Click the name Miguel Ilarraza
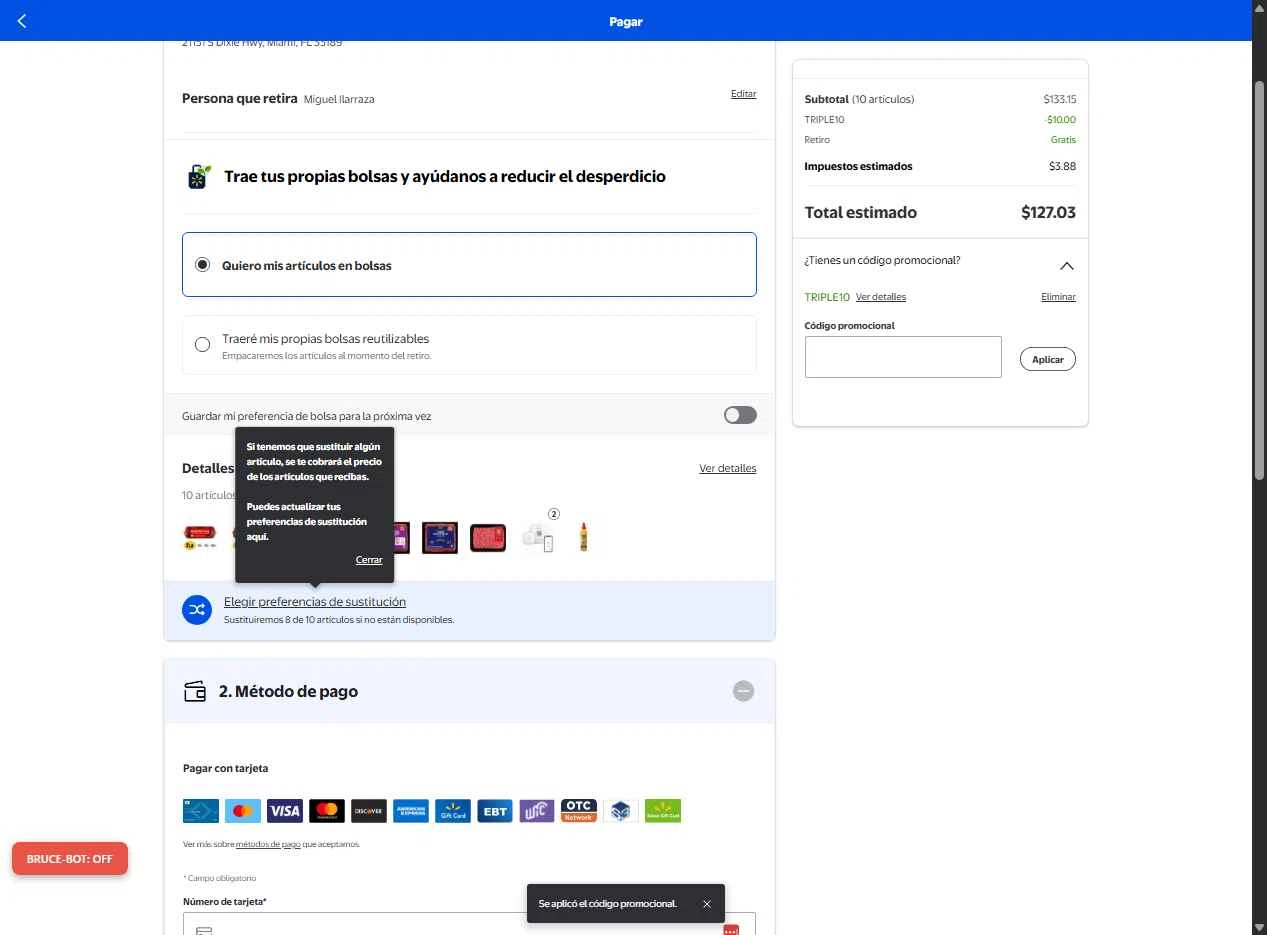Image resolution: width=1267 pixels, height=935 pixels. click(339, 99)
